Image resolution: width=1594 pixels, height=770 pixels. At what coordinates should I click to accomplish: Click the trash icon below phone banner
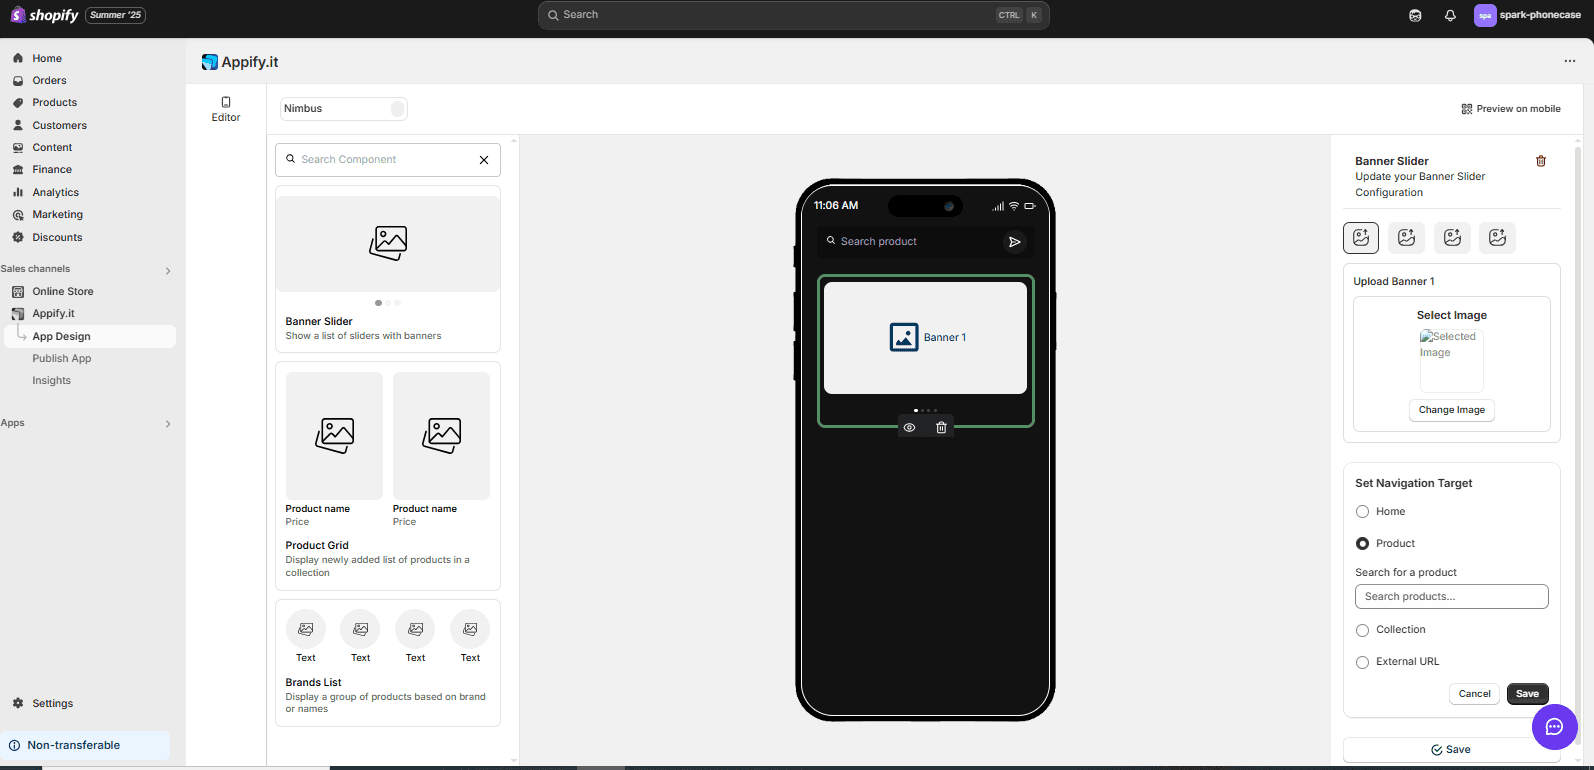click(x=941, y=428)
